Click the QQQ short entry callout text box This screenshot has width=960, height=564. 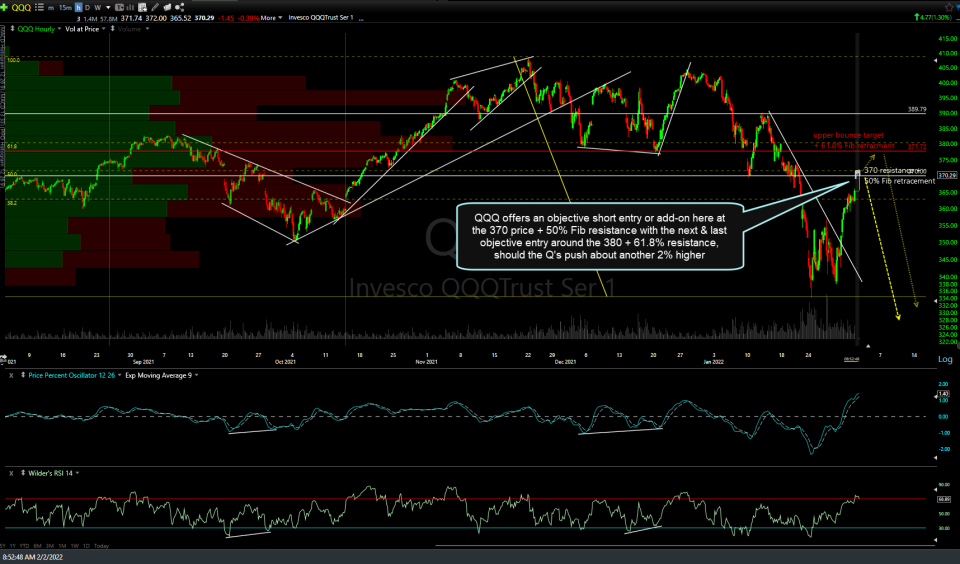(x=600, y=236)
